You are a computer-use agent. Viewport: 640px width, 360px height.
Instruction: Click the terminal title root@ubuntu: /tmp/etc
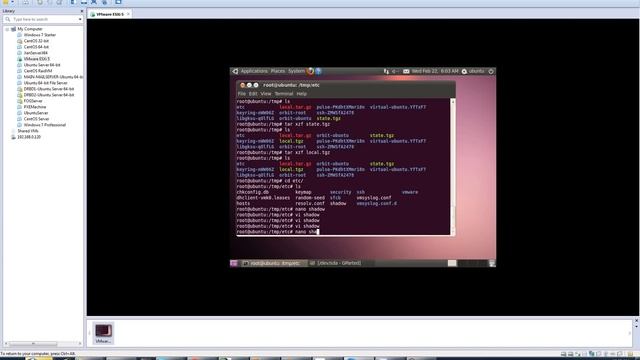291,85
